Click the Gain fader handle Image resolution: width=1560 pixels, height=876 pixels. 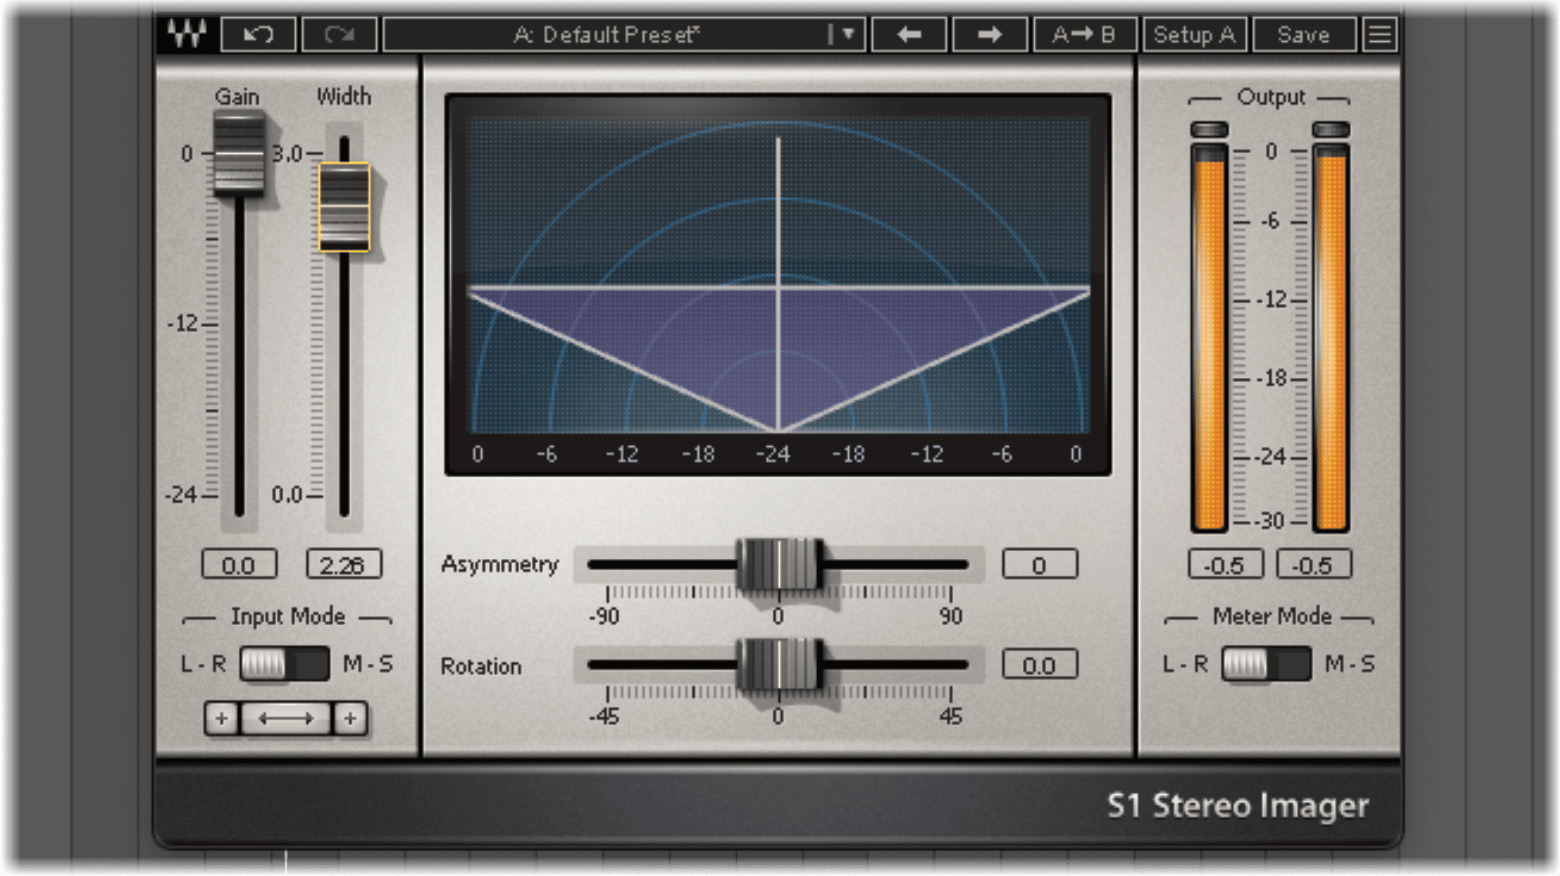(239, 153)
